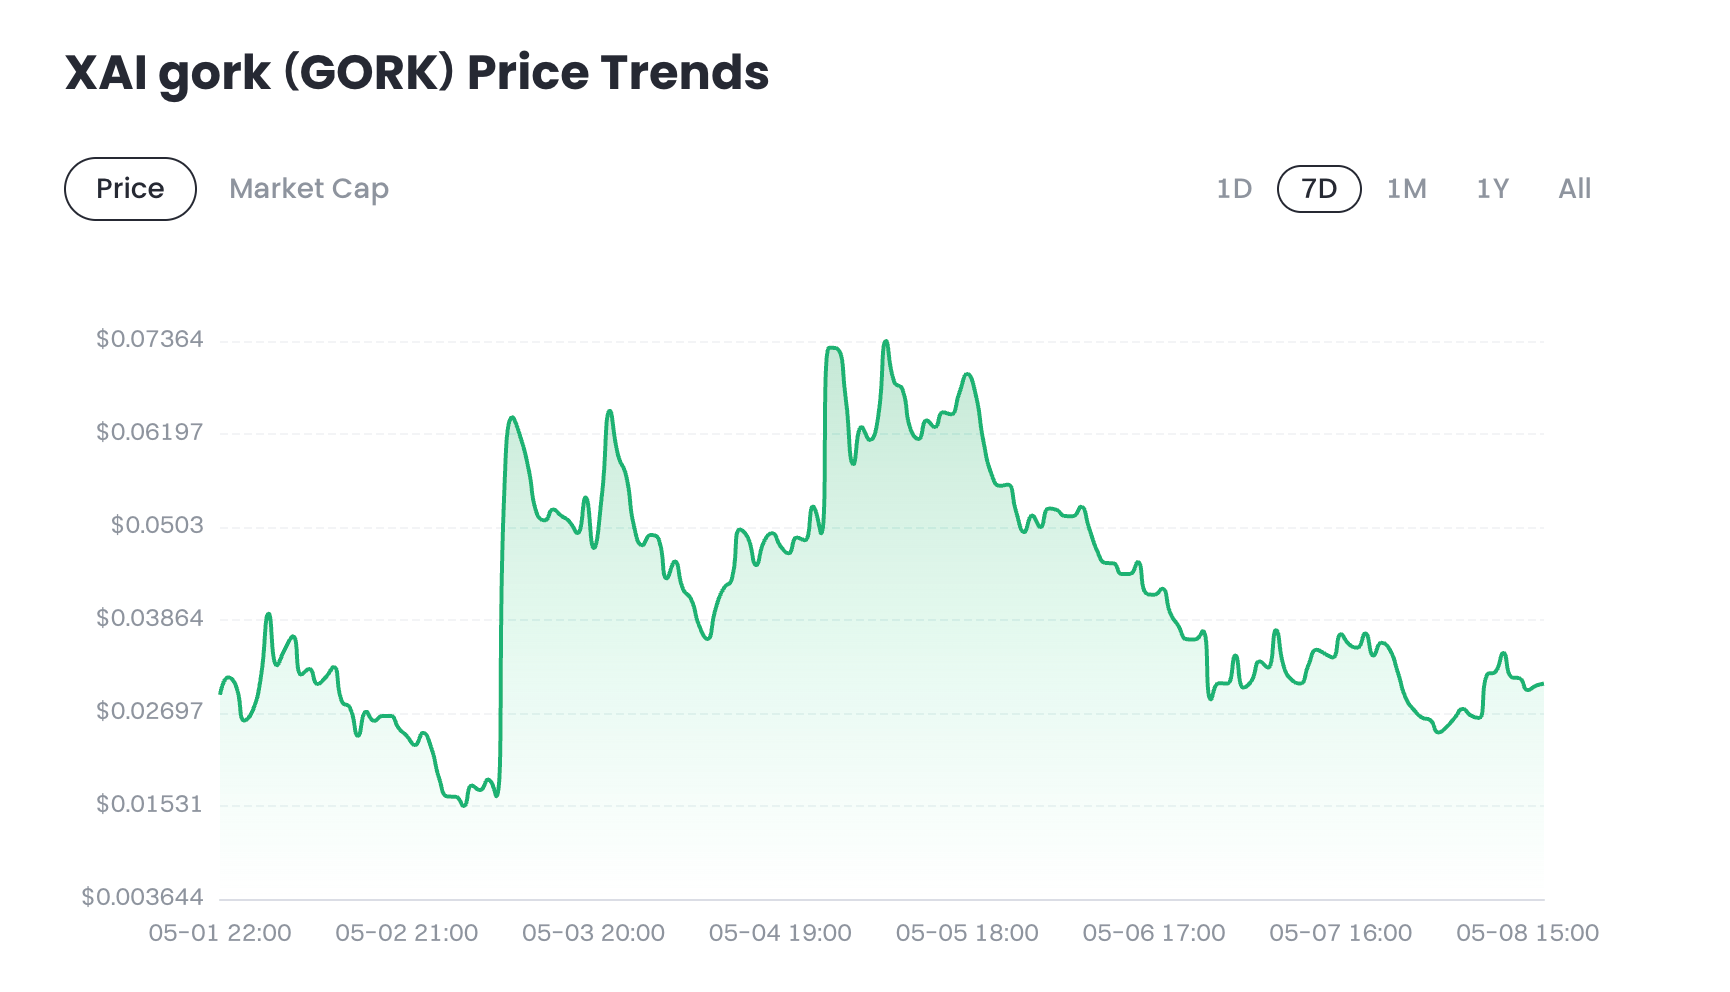Image resolution: width=1730 pixels, height=992 pixels.
Task: Click the 05-03 20:00 date label
Action: tap(593, 933)
